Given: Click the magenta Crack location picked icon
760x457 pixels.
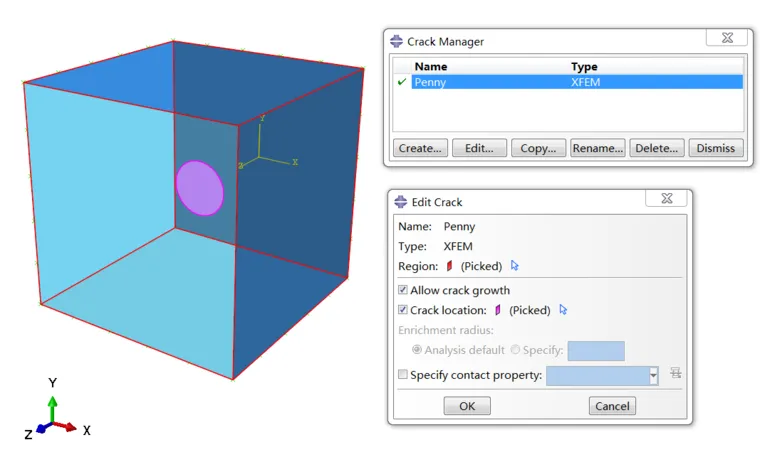Looking at the screenshot, I should point(498,310).
